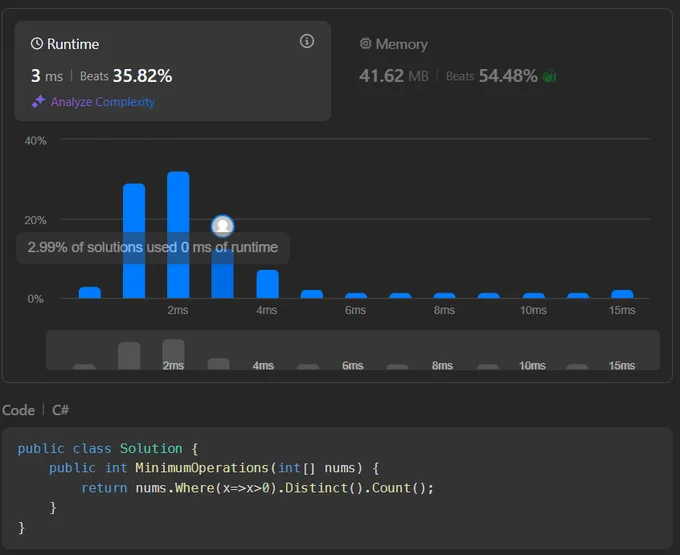The width and height of the screenshot is (680, 555).
Task: Click the MinimumOperations method name in code
Action: click(202, 468)
